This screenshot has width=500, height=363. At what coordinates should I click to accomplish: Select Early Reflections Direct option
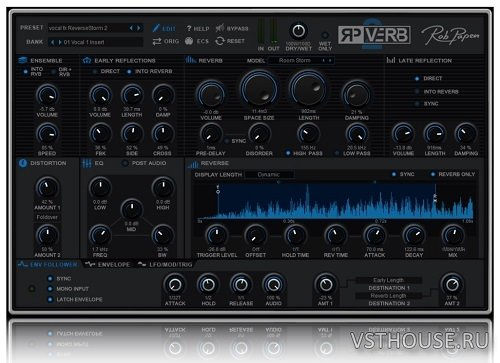(95, 71)
